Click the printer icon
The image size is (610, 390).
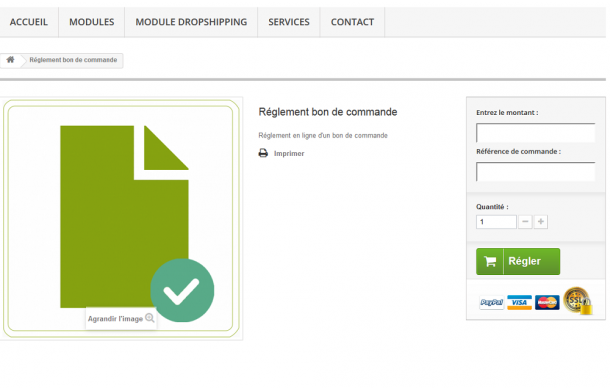click(263, 153)
